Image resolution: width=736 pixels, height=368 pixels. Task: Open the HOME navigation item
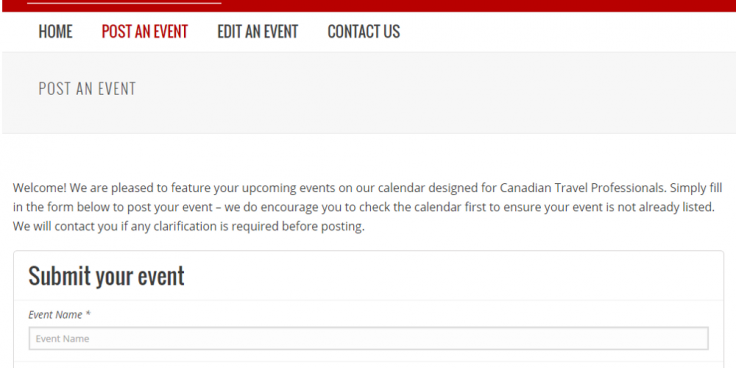(x=55, y=32)
